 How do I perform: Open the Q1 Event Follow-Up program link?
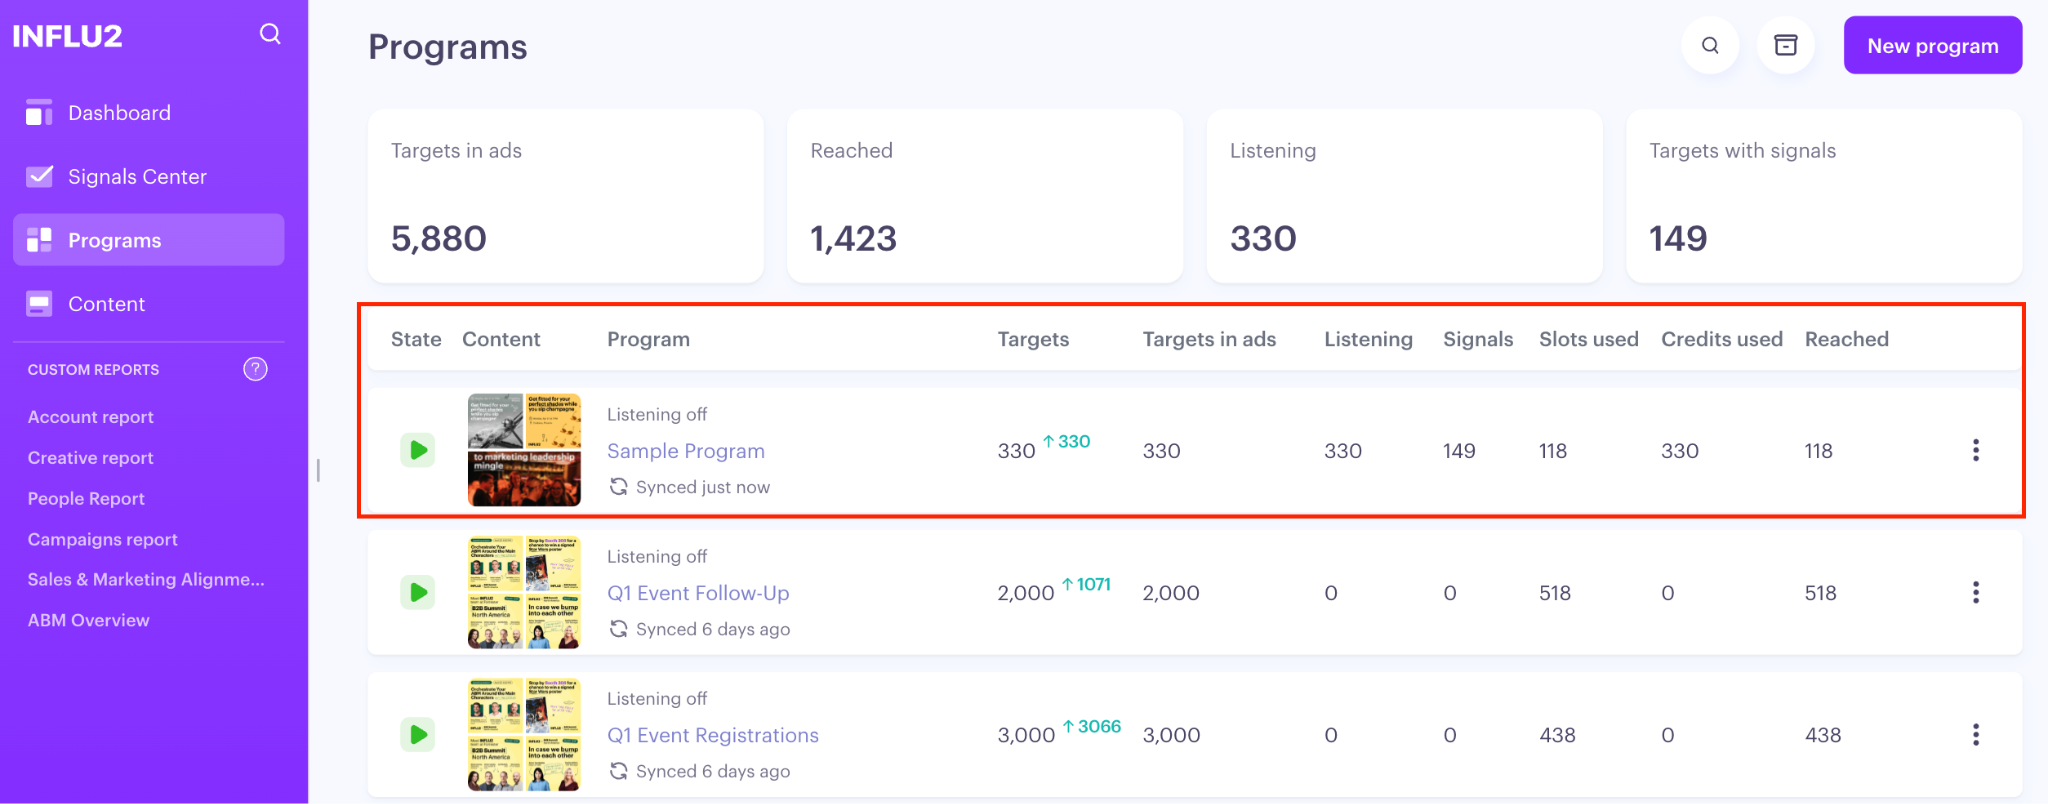click(x=698, y=593)
